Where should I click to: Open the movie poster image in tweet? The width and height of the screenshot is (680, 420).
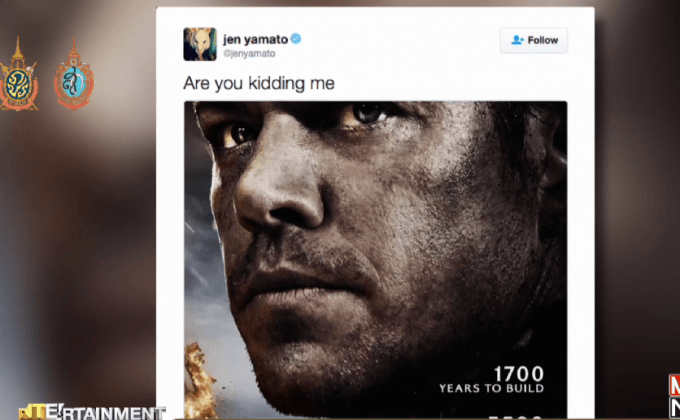point(376,259)
